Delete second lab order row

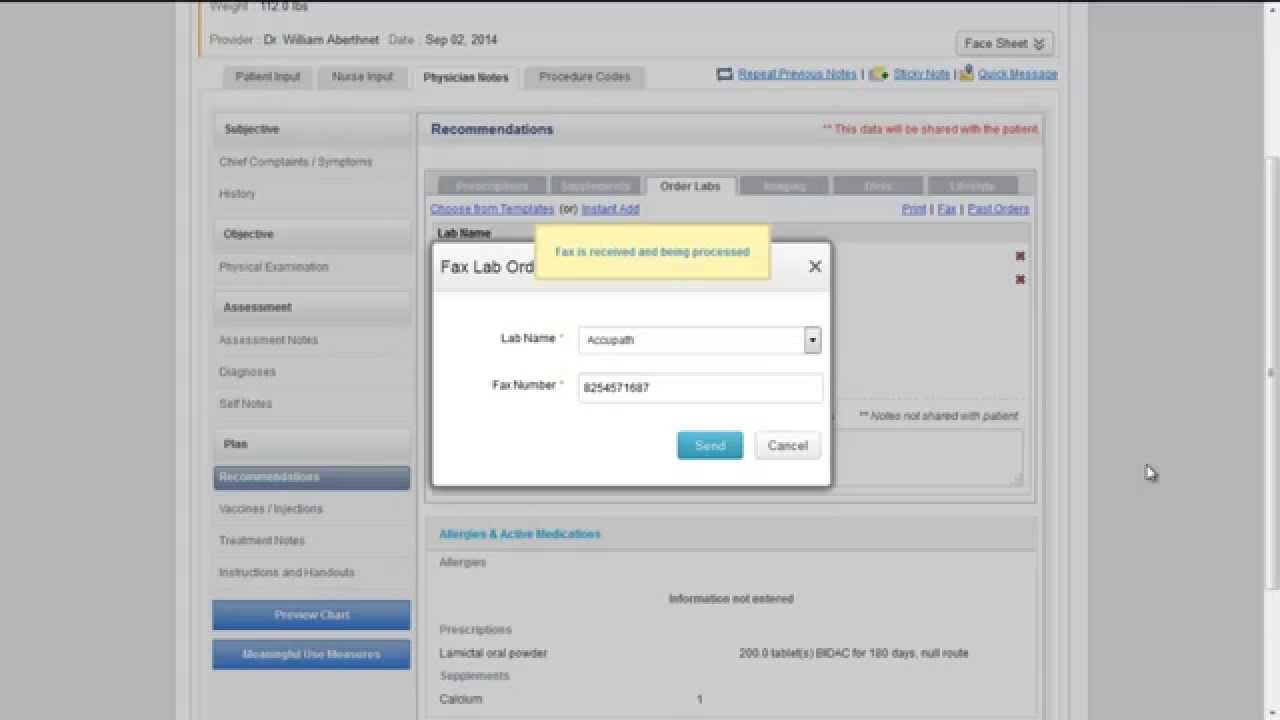point(1020,279)
